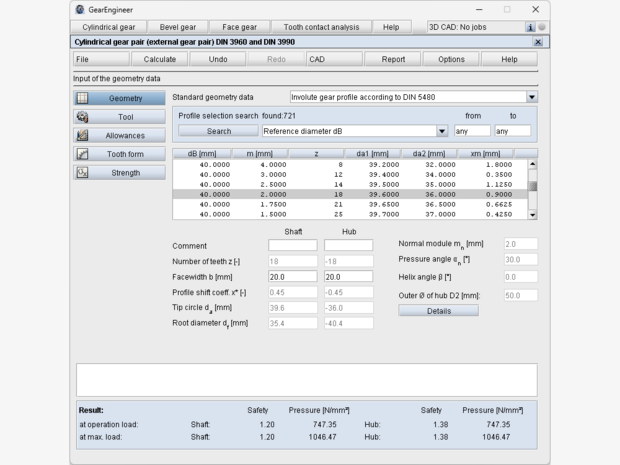Open the Reference diameter dB dropdown
This screenshot has width=620, height=465.
pos(442,131)
